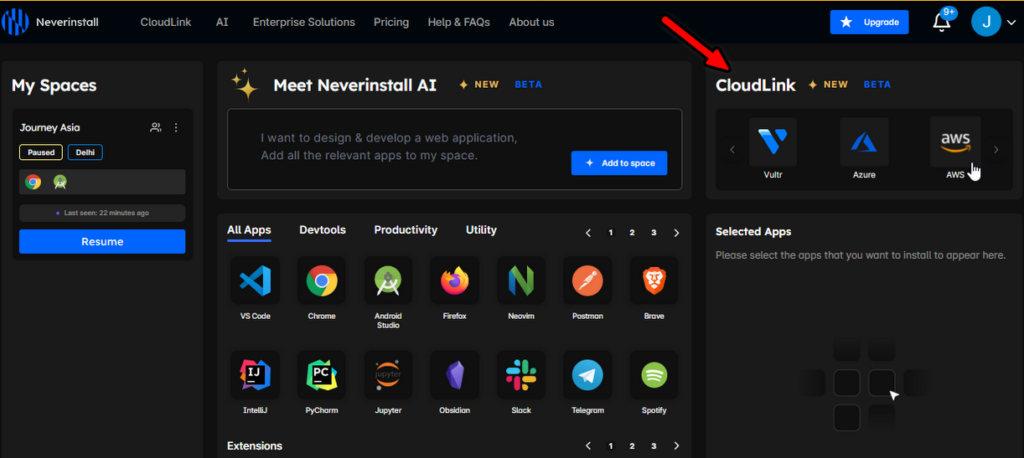
Task: Jump to All Apps page 1
Action: [611, 233]
